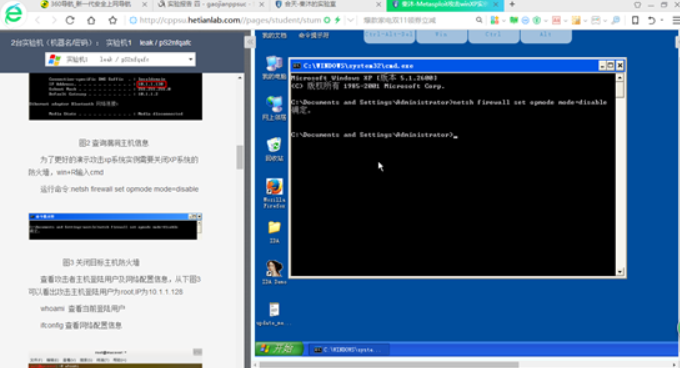Open the firewall command screenshot thumbnail
Image resolution: width=680 pixels, height=368 pixels.
[x=115, y=226]
